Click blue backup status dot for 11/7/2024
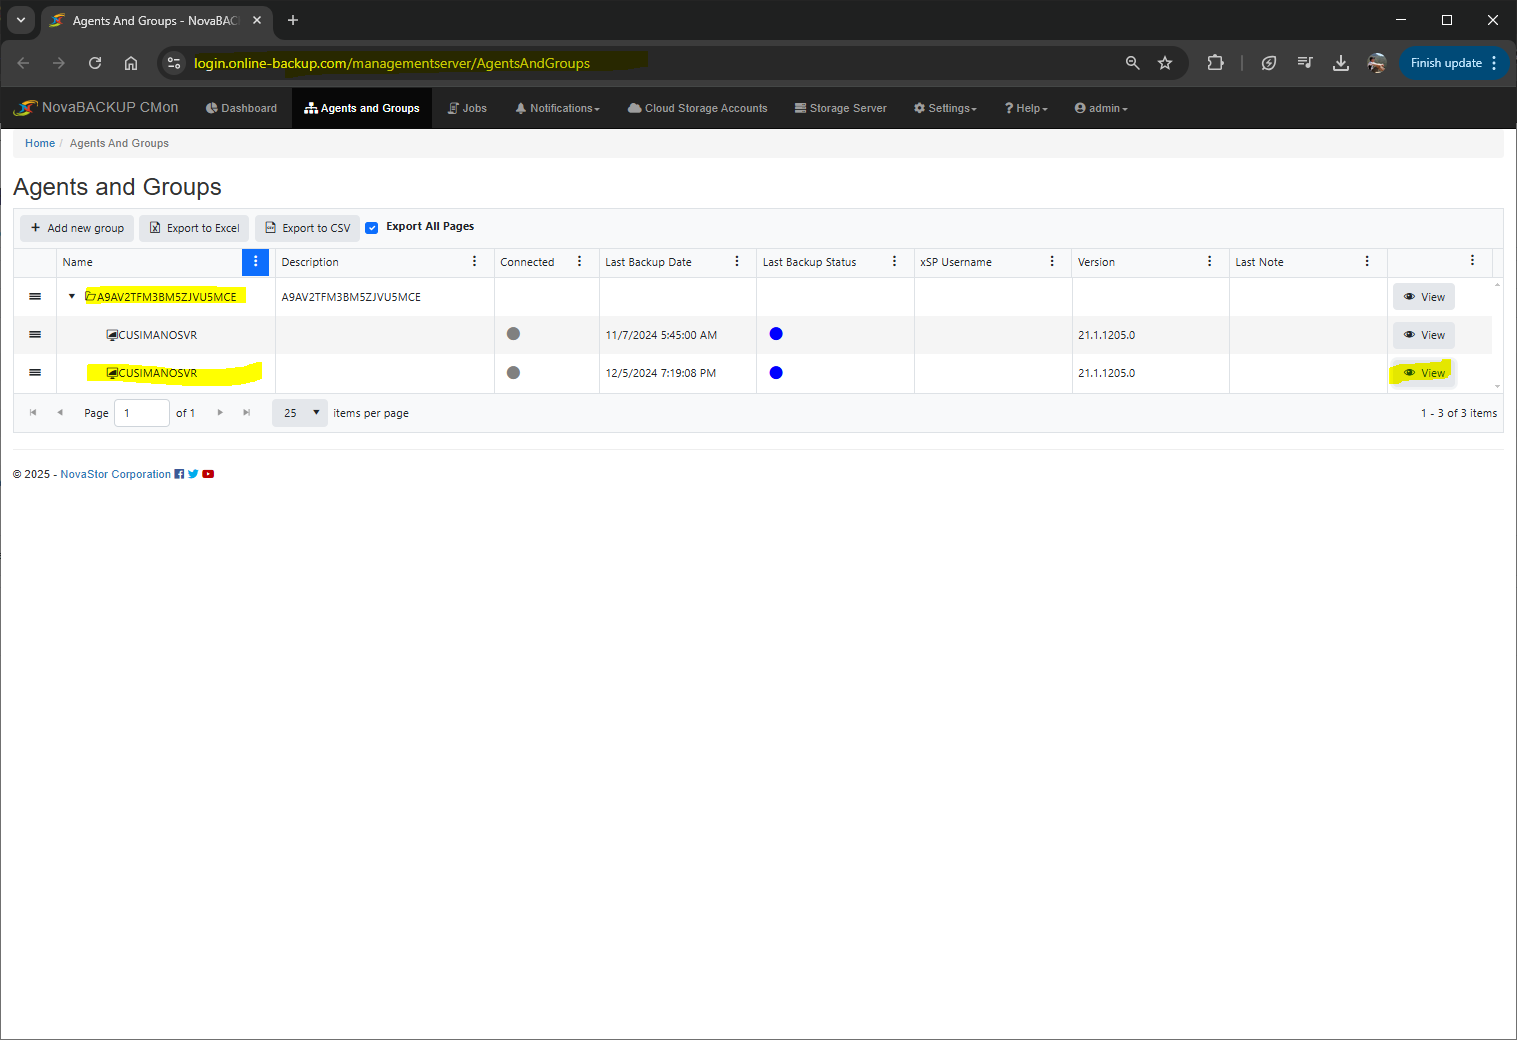1517x1040 pixels. (x=776, y=334)
